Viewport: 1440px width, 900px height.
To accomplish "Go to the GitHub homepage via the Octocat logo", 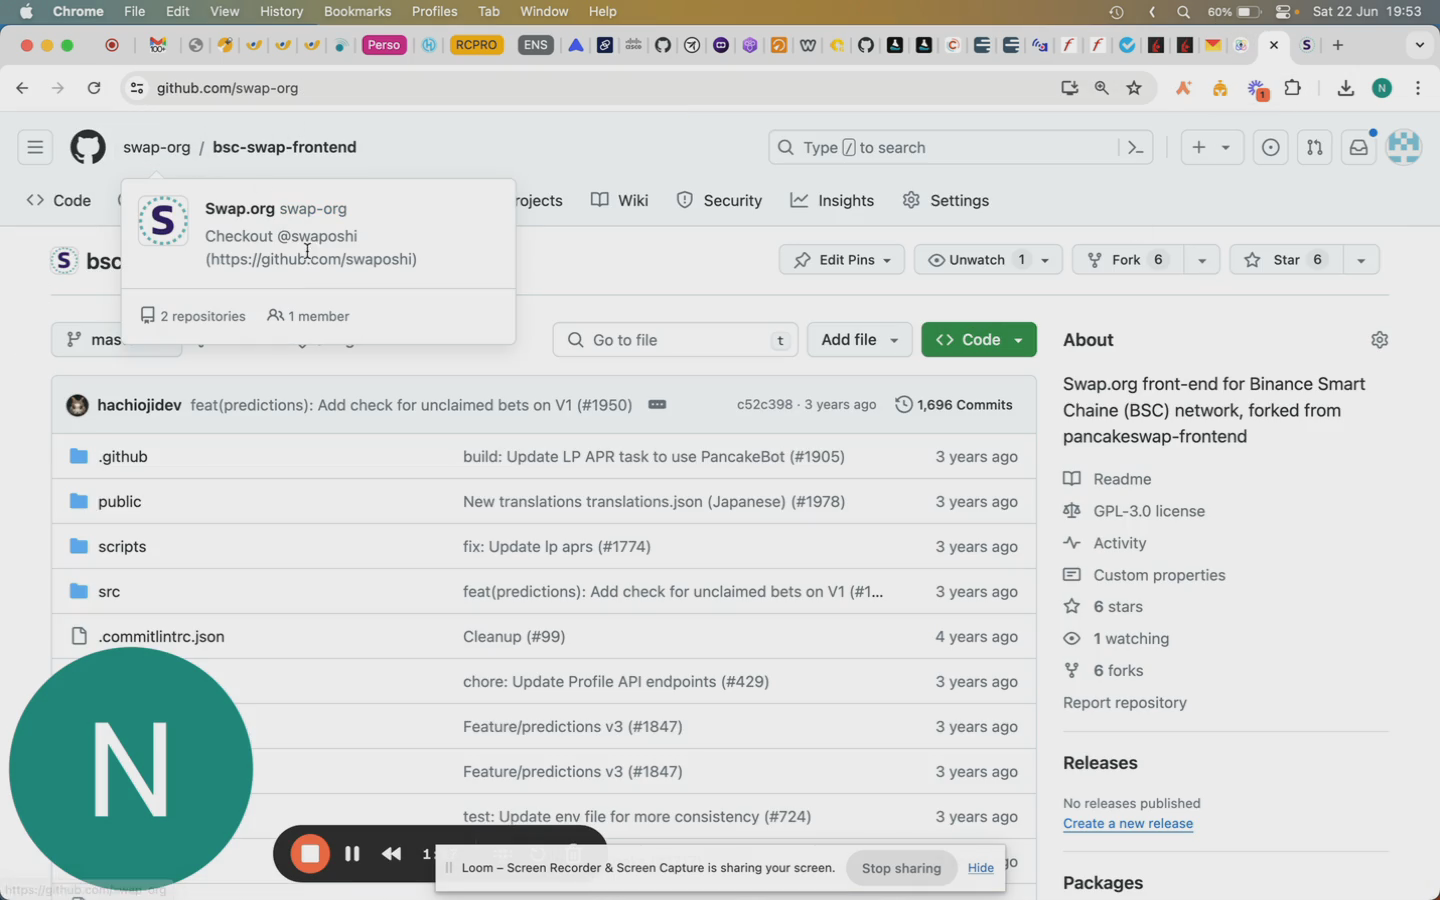I will (88, 147).
